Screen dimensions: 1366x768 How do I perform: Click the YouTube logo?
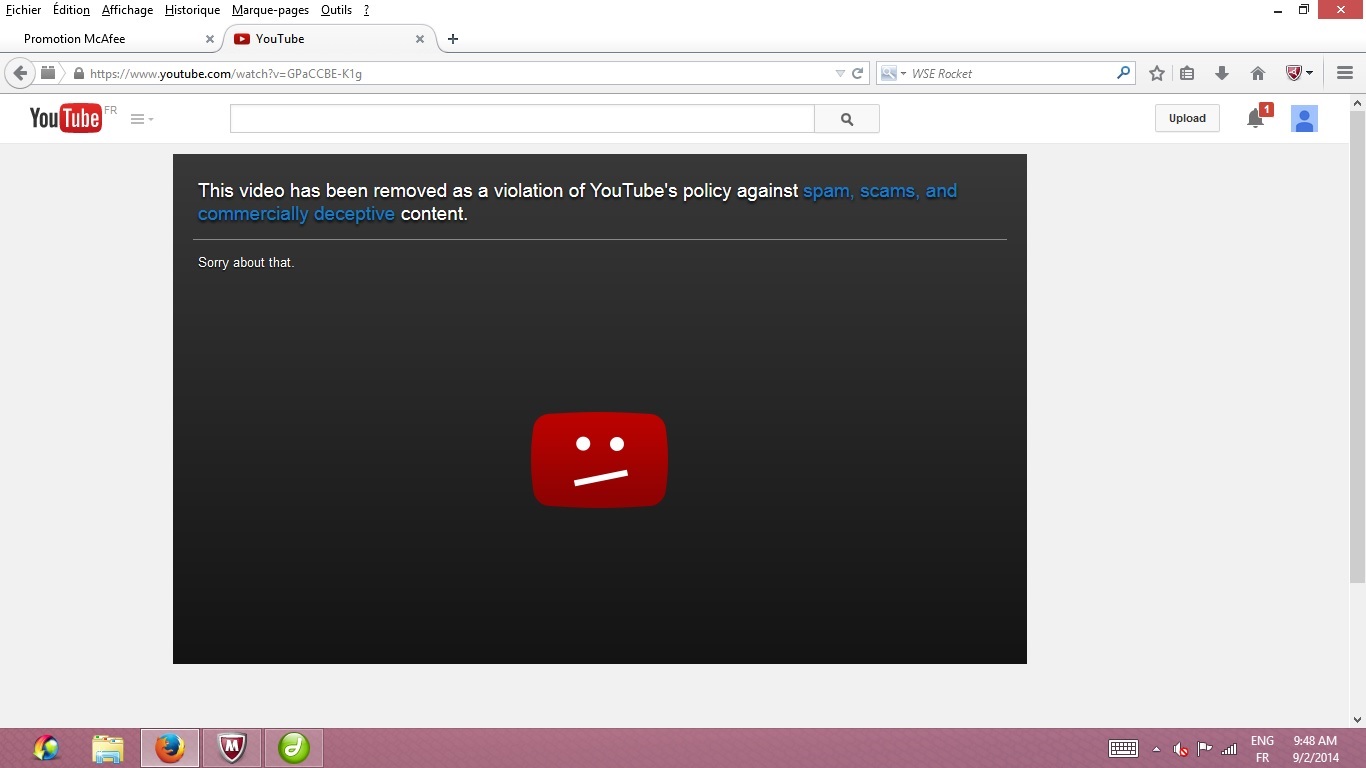(x=66, y=118)
